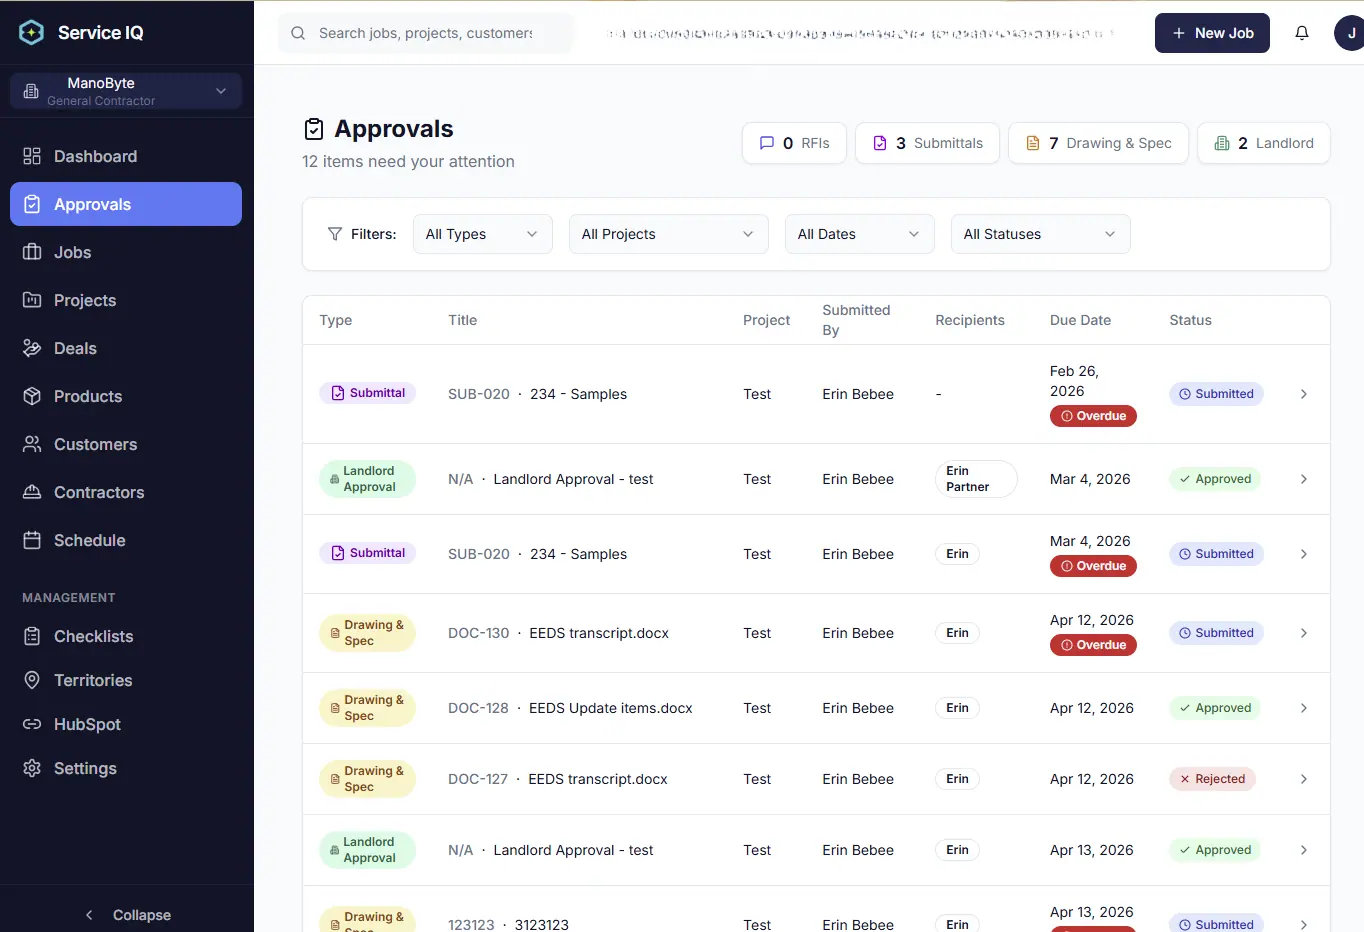Click the Schedule calendar icon

click(32, 540)
